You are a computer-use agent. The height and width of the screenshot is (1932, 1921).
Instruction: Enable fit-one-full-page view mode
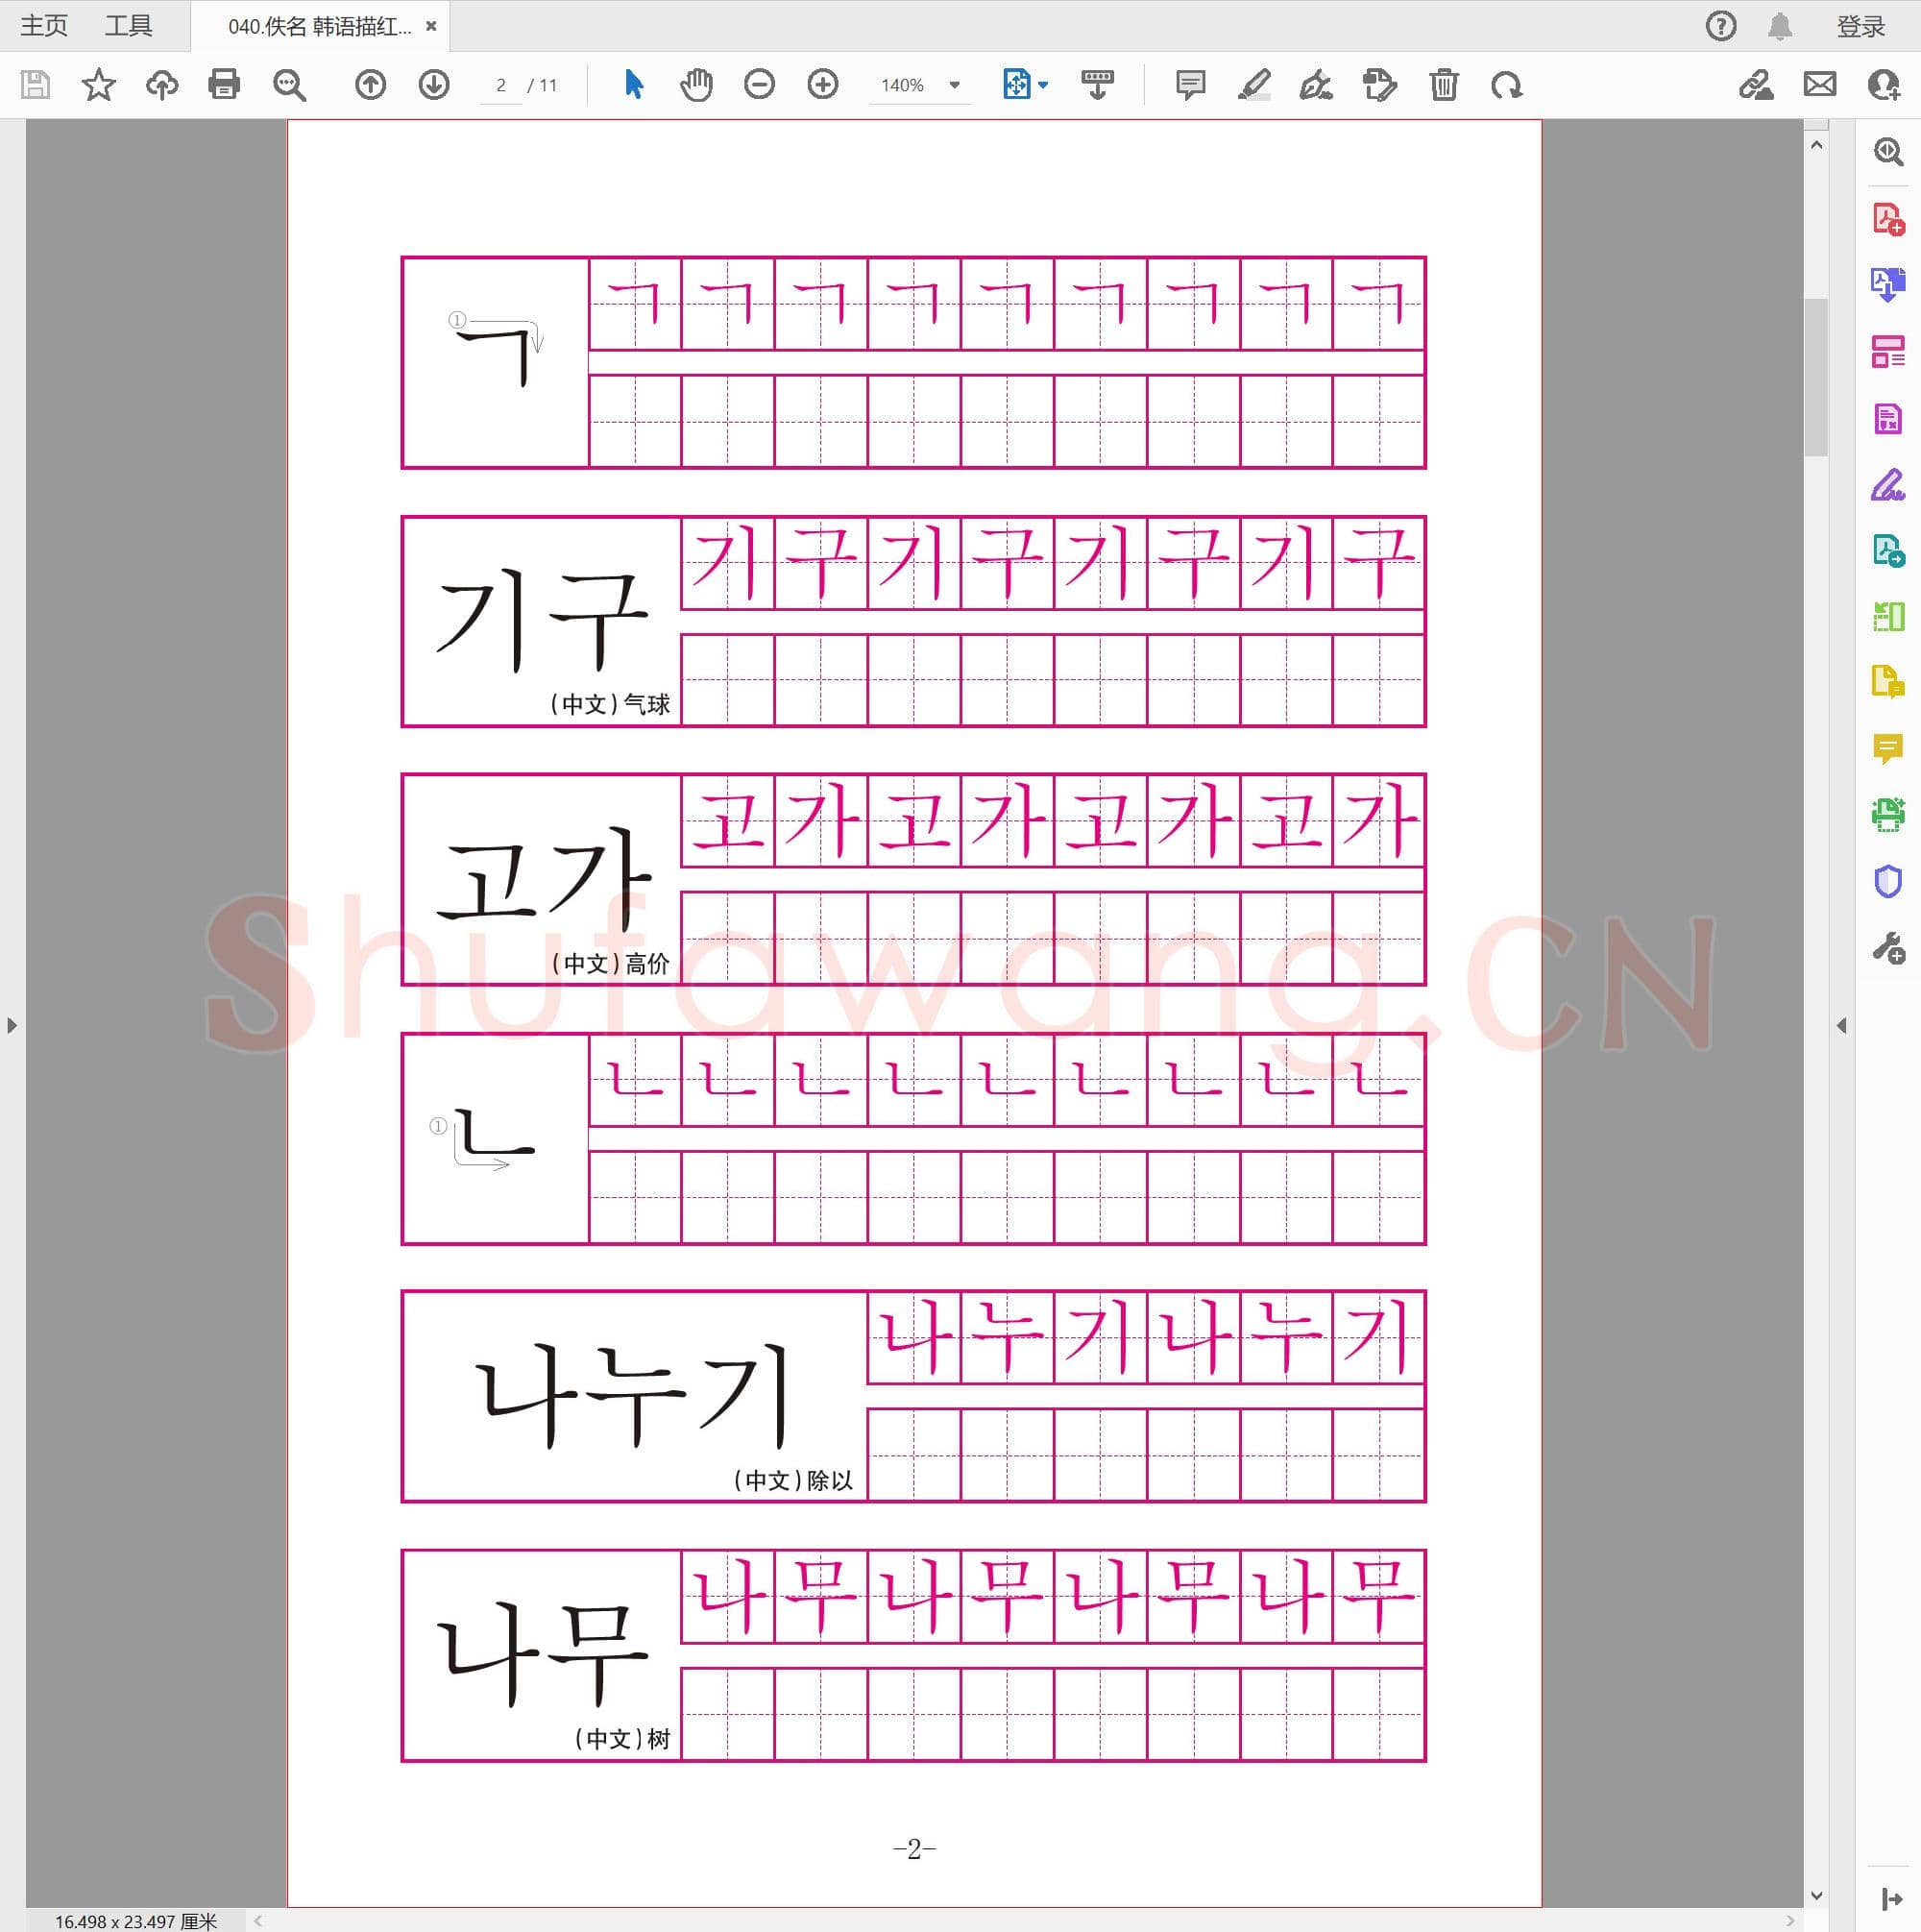tap(1017, 85)
